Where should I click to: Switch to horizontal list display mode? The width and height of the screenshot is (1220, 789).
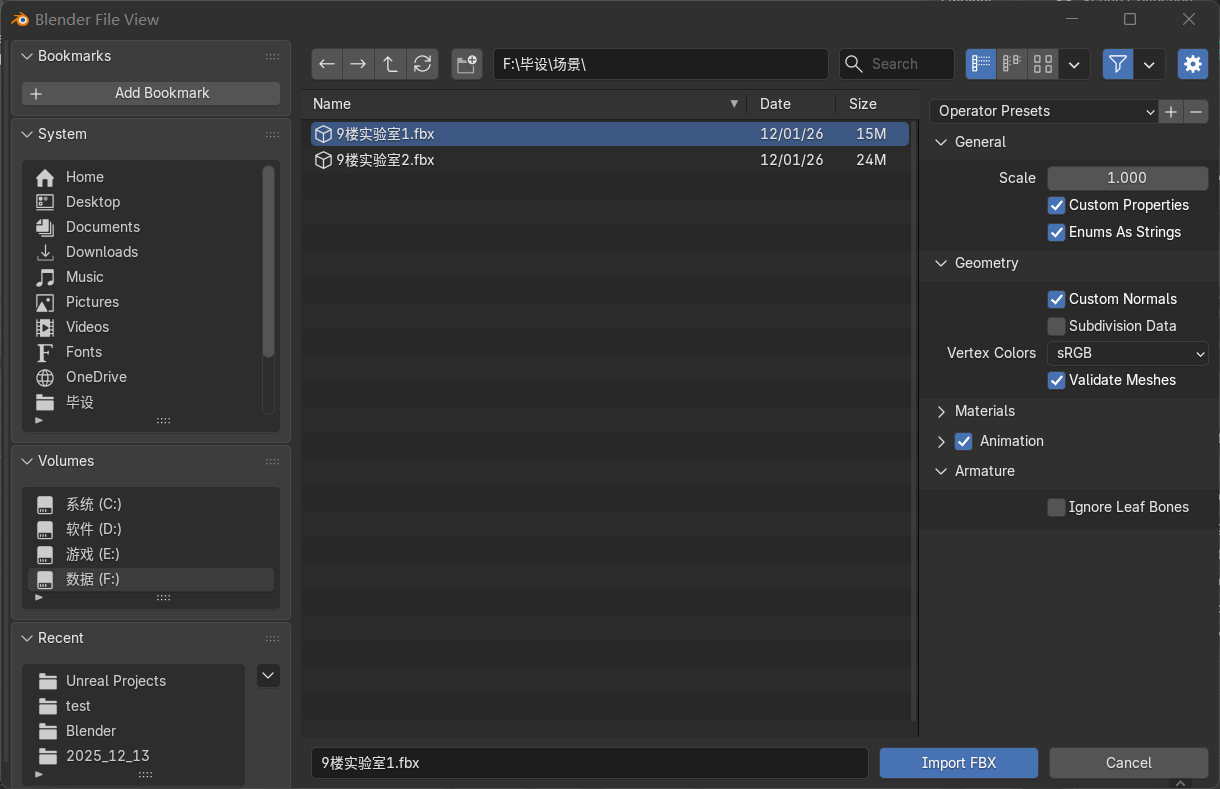[x=1012, y=64]
